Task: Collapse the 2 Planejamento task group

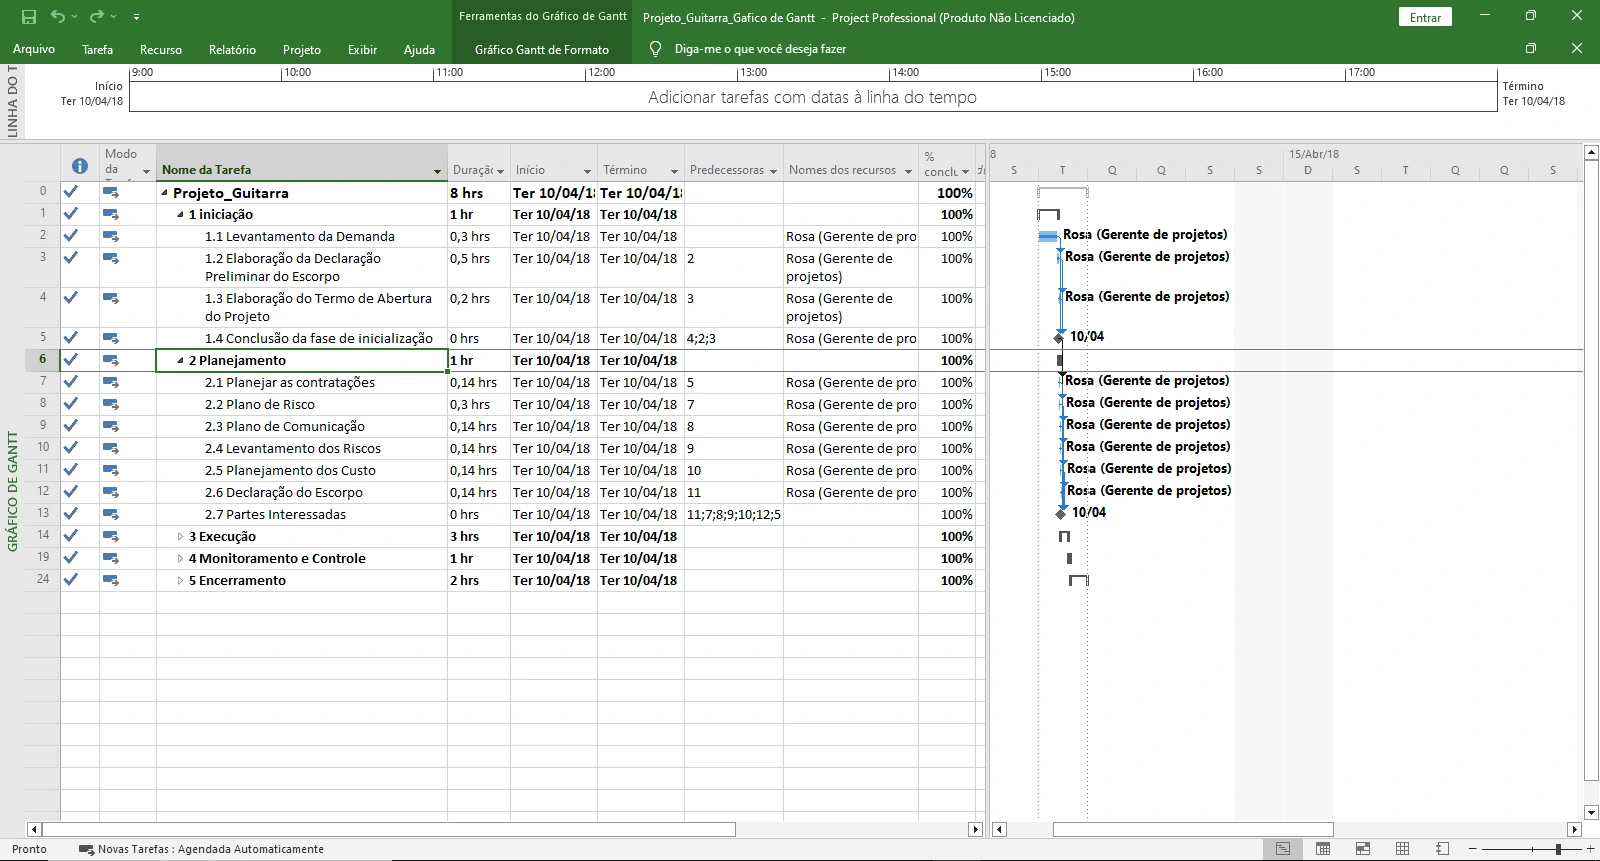Action: point(180,361)
